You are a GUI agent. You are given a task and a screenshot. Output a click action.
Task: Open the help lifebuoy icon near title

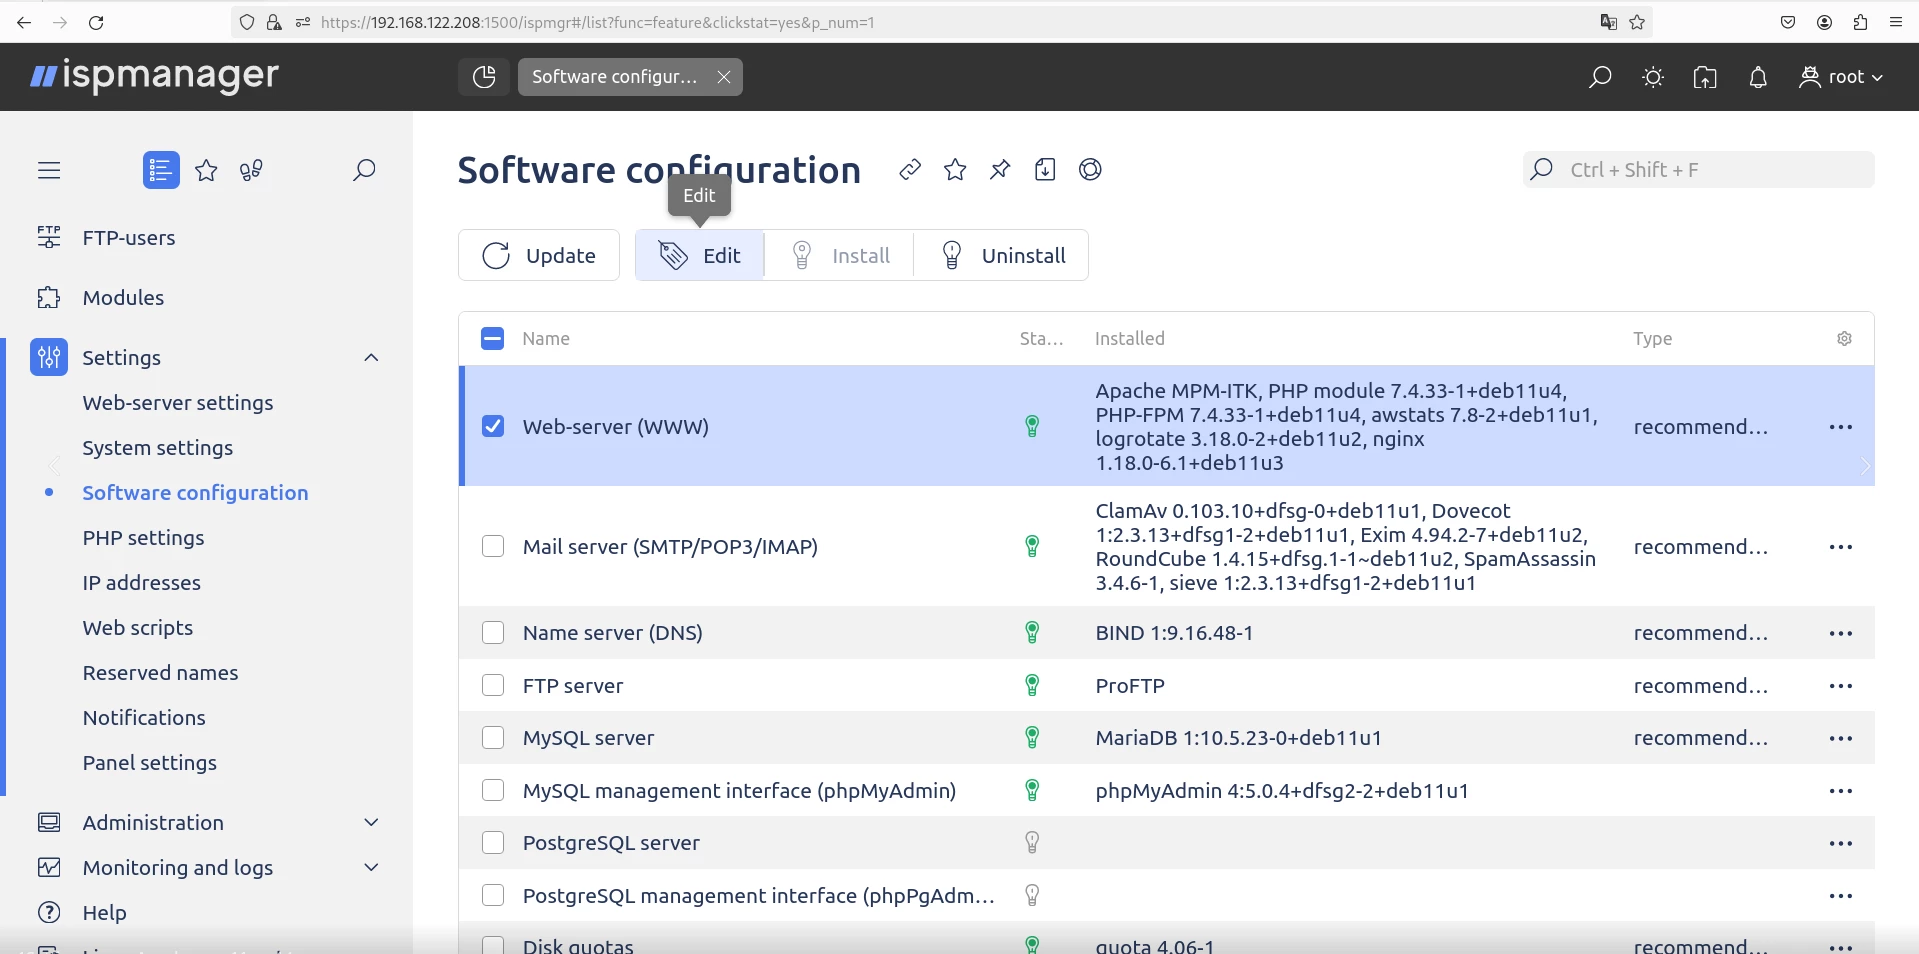pos(1090,170)
